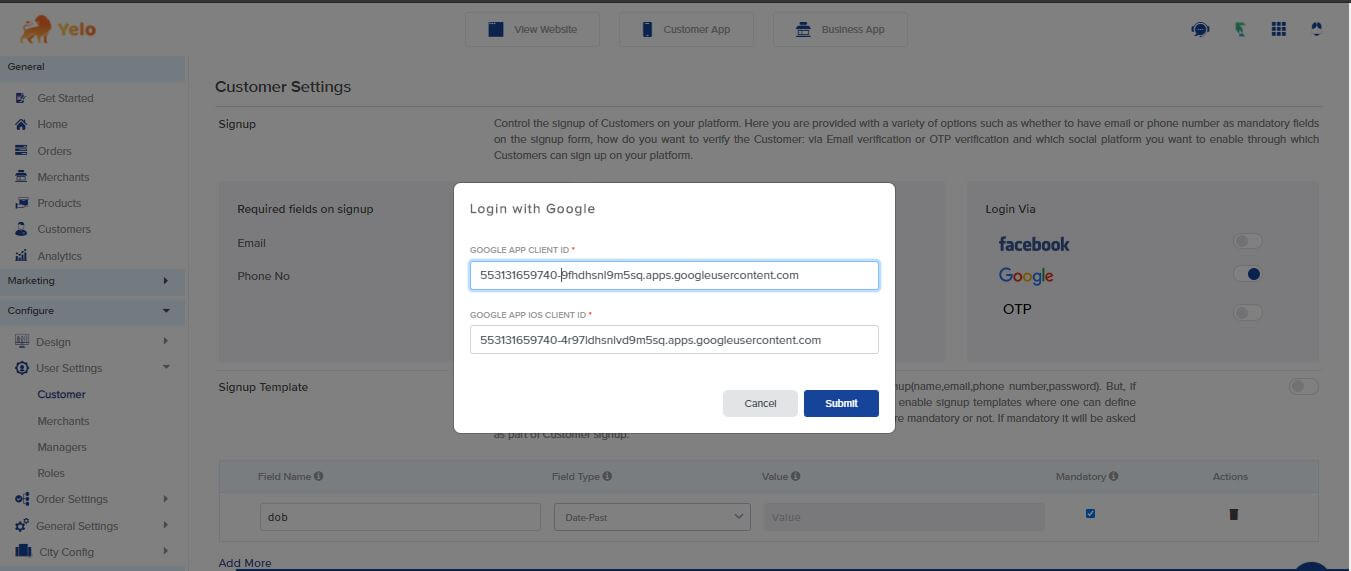Toggle the Signup Template switch
Image resolution: width=1351 pixels, height=571 pixels.
point(1303,387)
